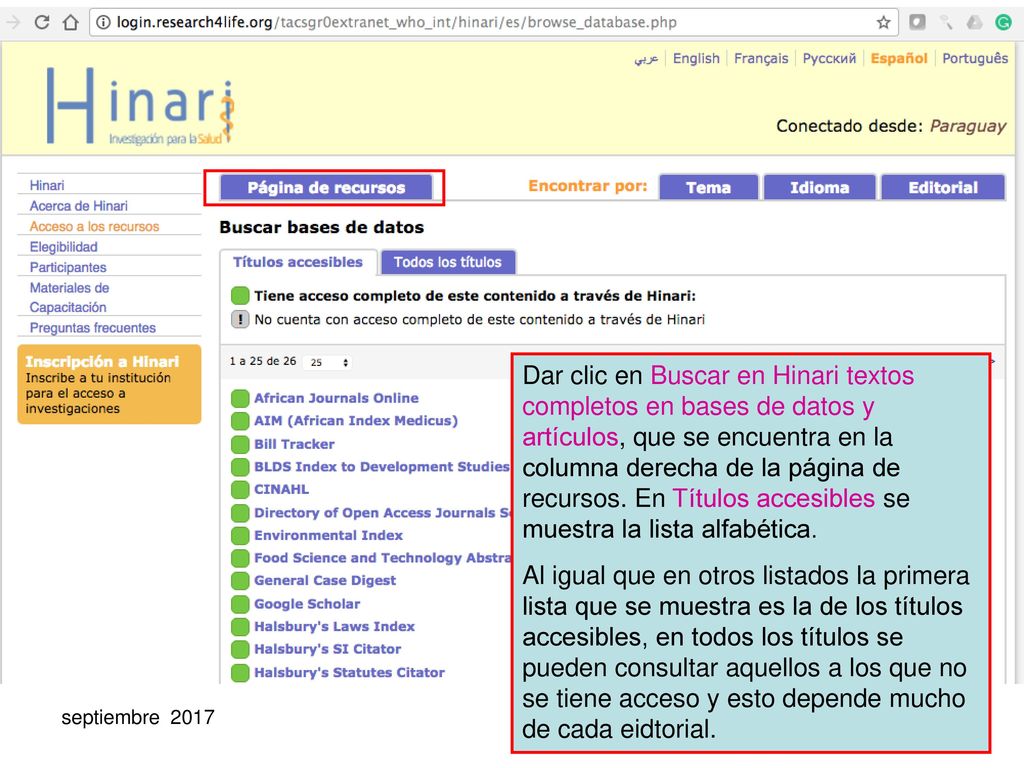
Task: Open Acerca de Hinari sidebar item
Action: 78,206
